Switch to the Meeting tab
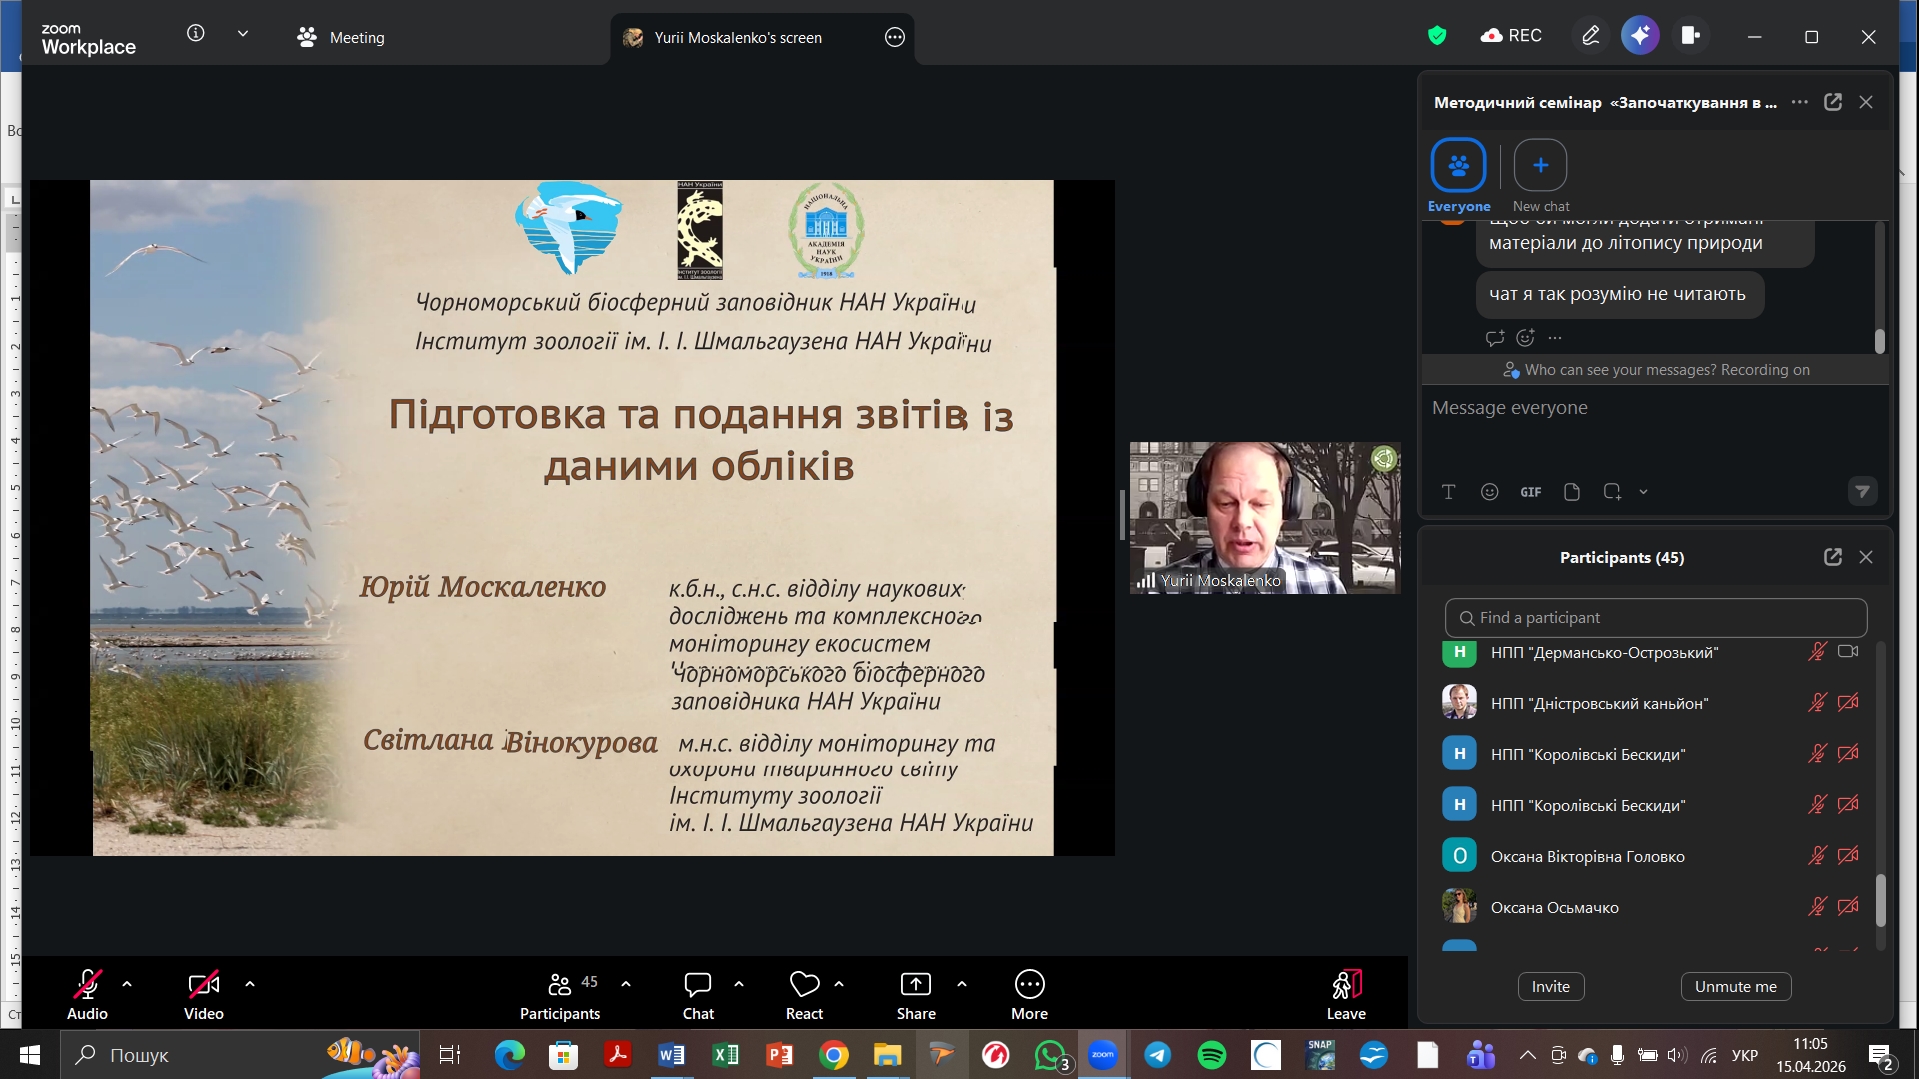The height and width of the screenshot is (1079, 1919). point(341,38)
